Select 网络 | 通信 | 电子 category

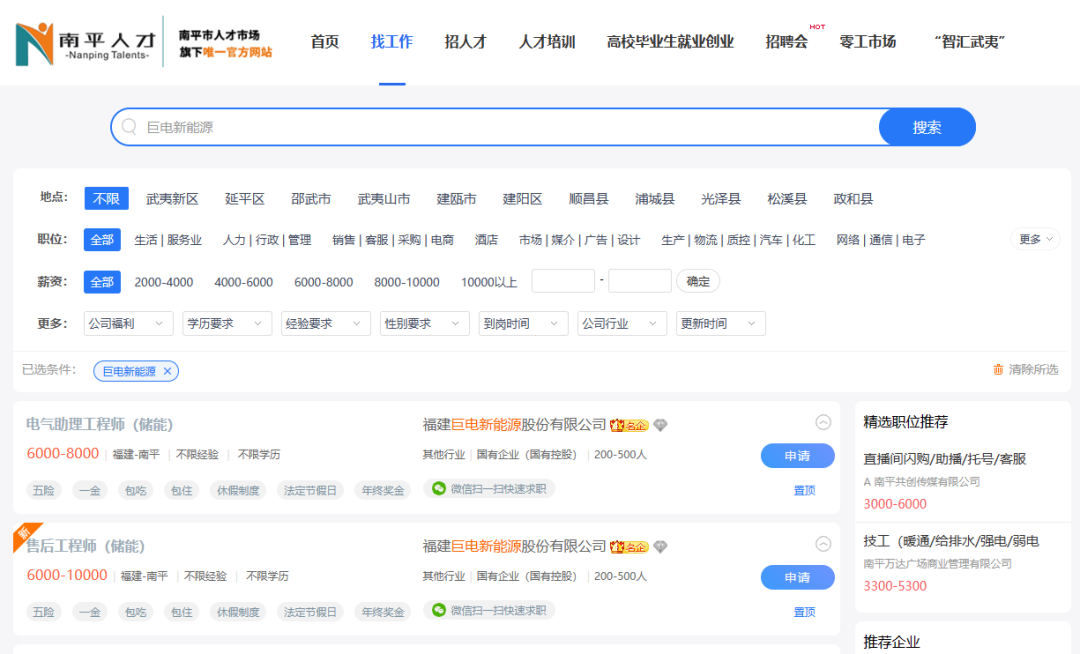point(880,240)
